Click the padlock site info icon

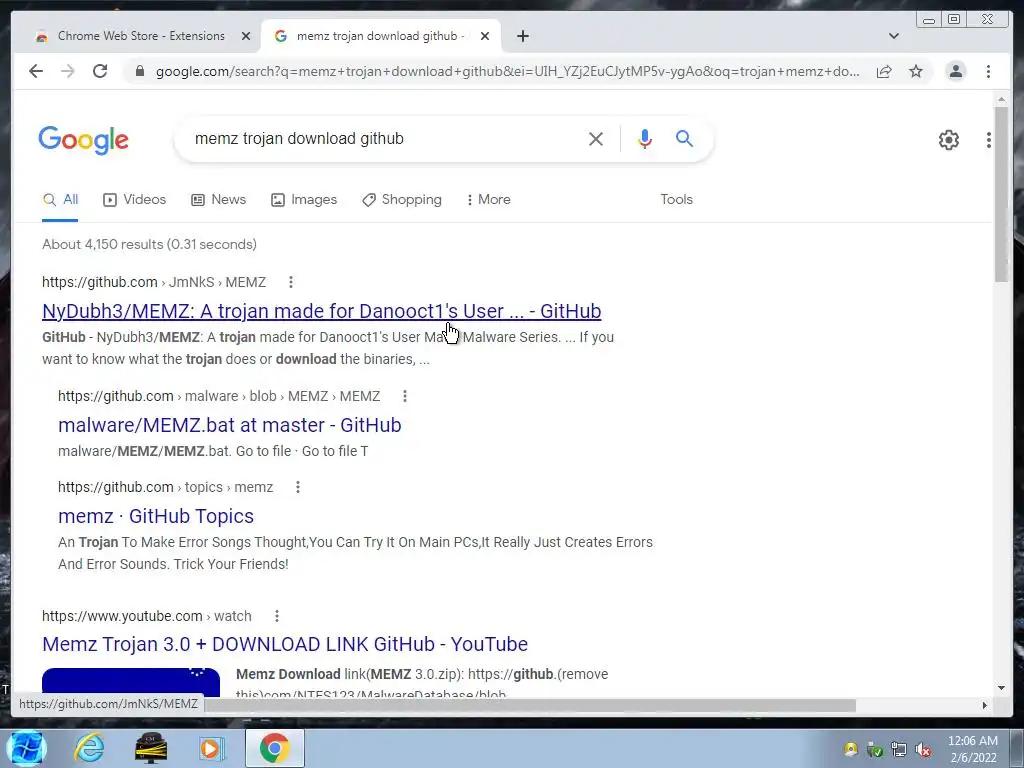tap(139, 71)
